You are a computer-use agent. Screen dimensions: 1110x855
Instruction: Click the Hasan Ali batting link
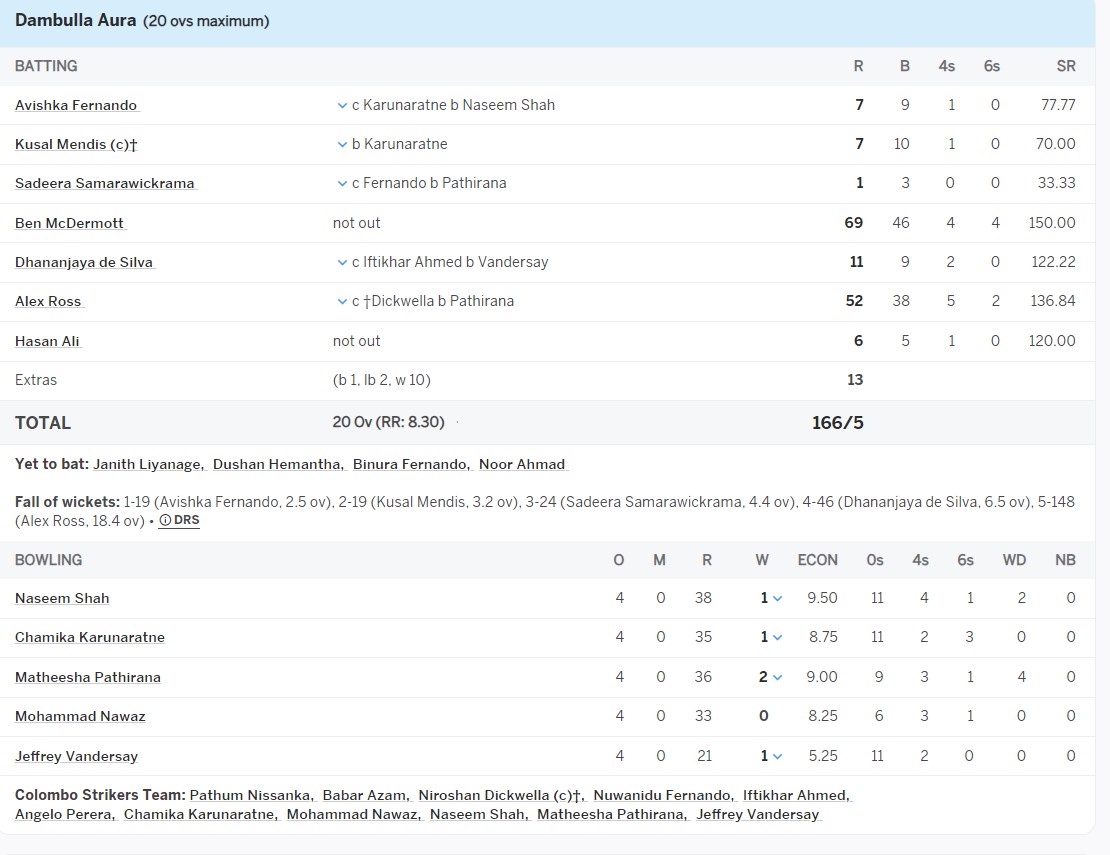[47, 341]
